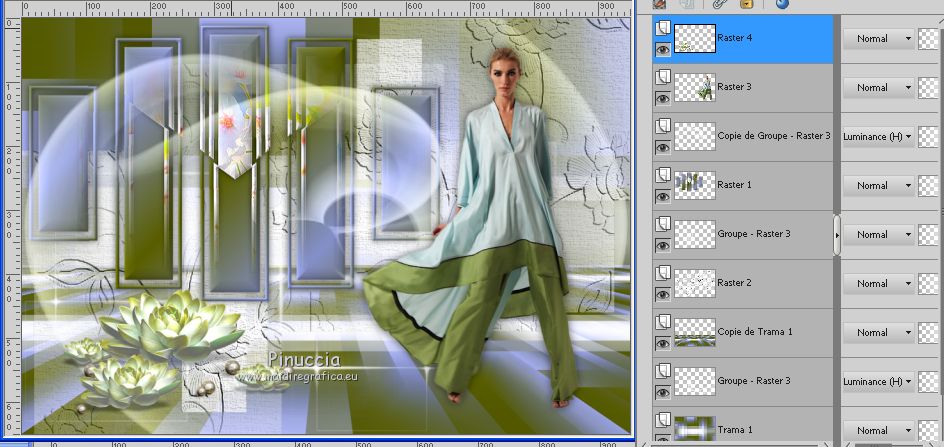Click the layer type icon of Trama 1

[x=663, y=419]
